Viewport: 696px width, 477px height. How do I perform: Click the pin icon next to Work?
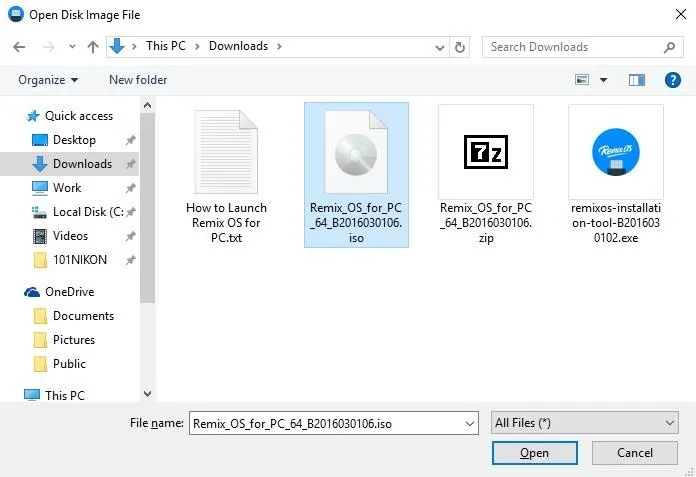[x=130, y=188]
